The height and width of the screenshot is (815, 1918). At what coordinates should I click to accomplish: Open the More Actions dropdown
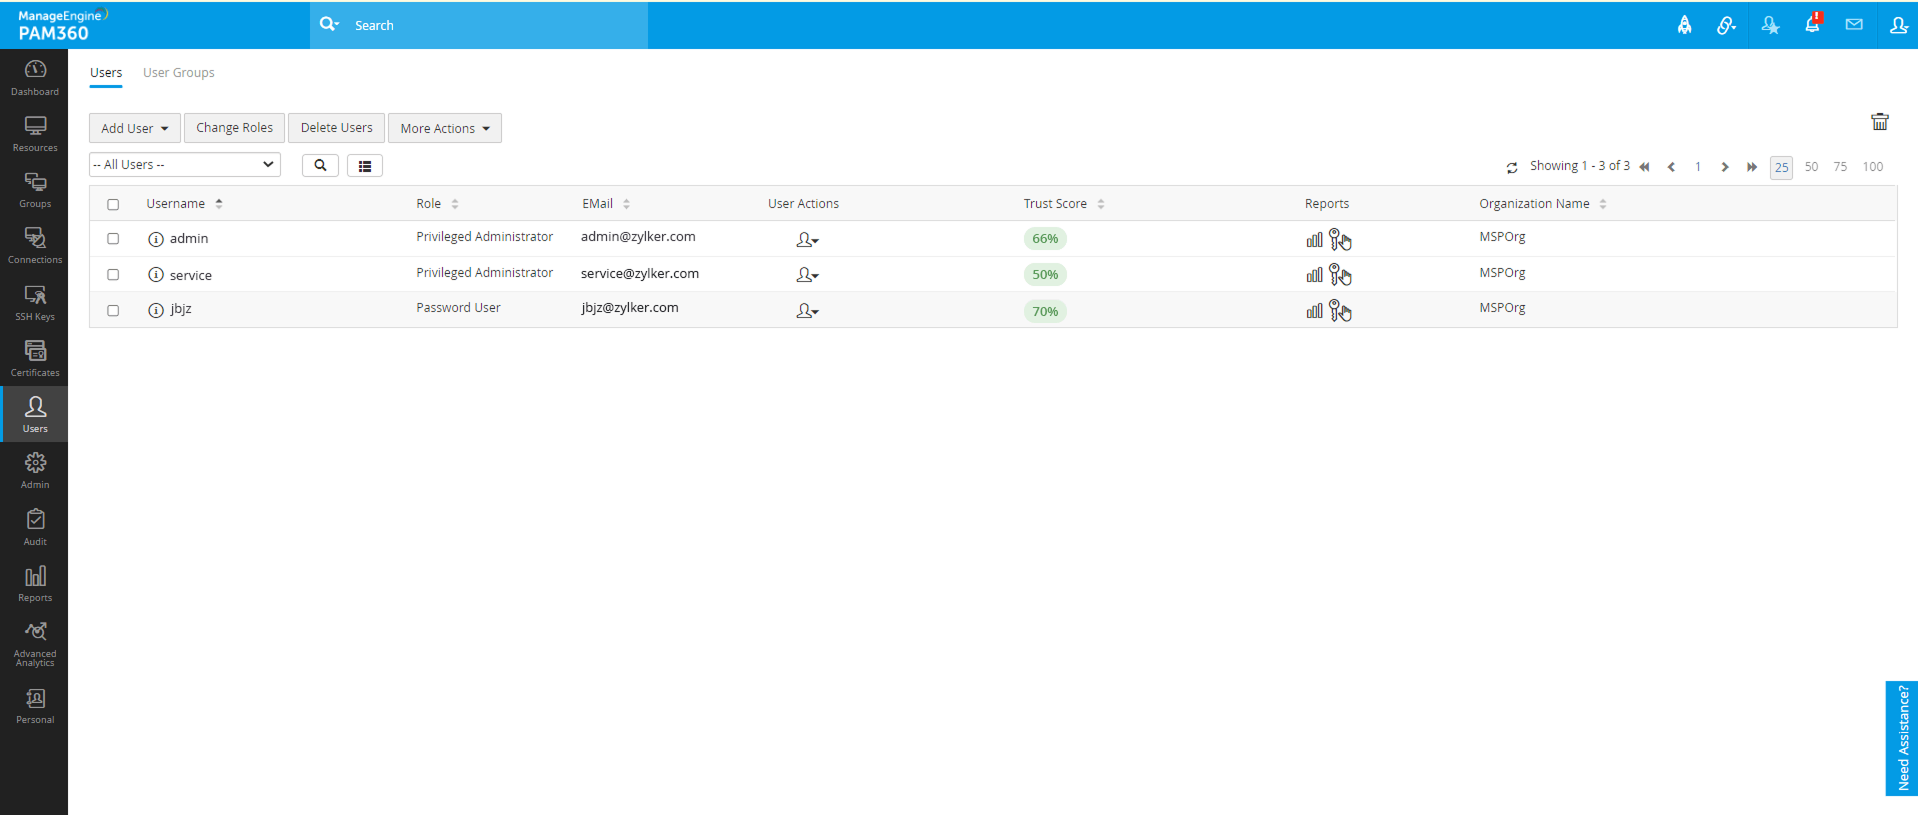[x=444, y=128]
